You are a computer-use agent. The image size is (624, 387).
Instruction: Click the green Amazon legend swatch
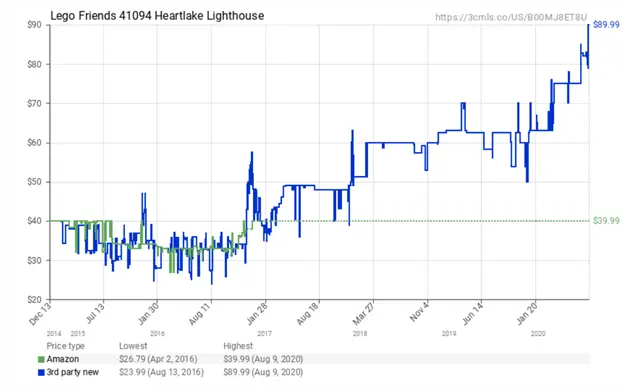point(41,360)
